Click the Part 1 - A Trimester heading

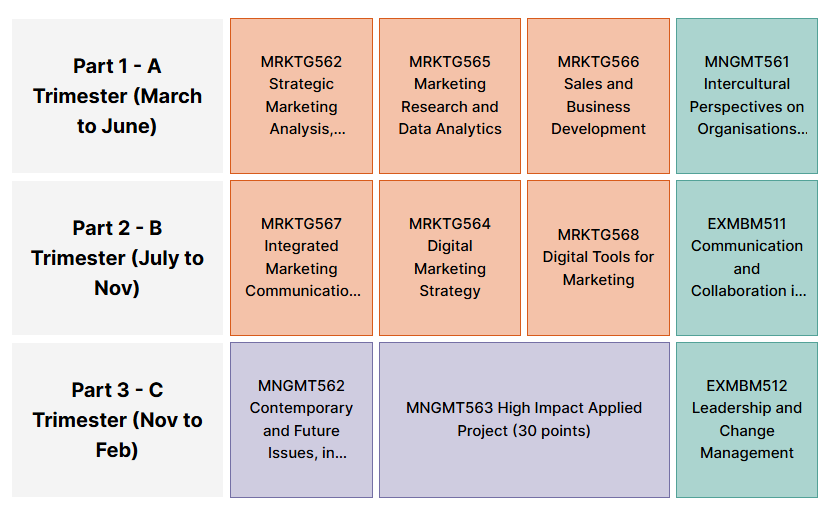click(117, 66)
